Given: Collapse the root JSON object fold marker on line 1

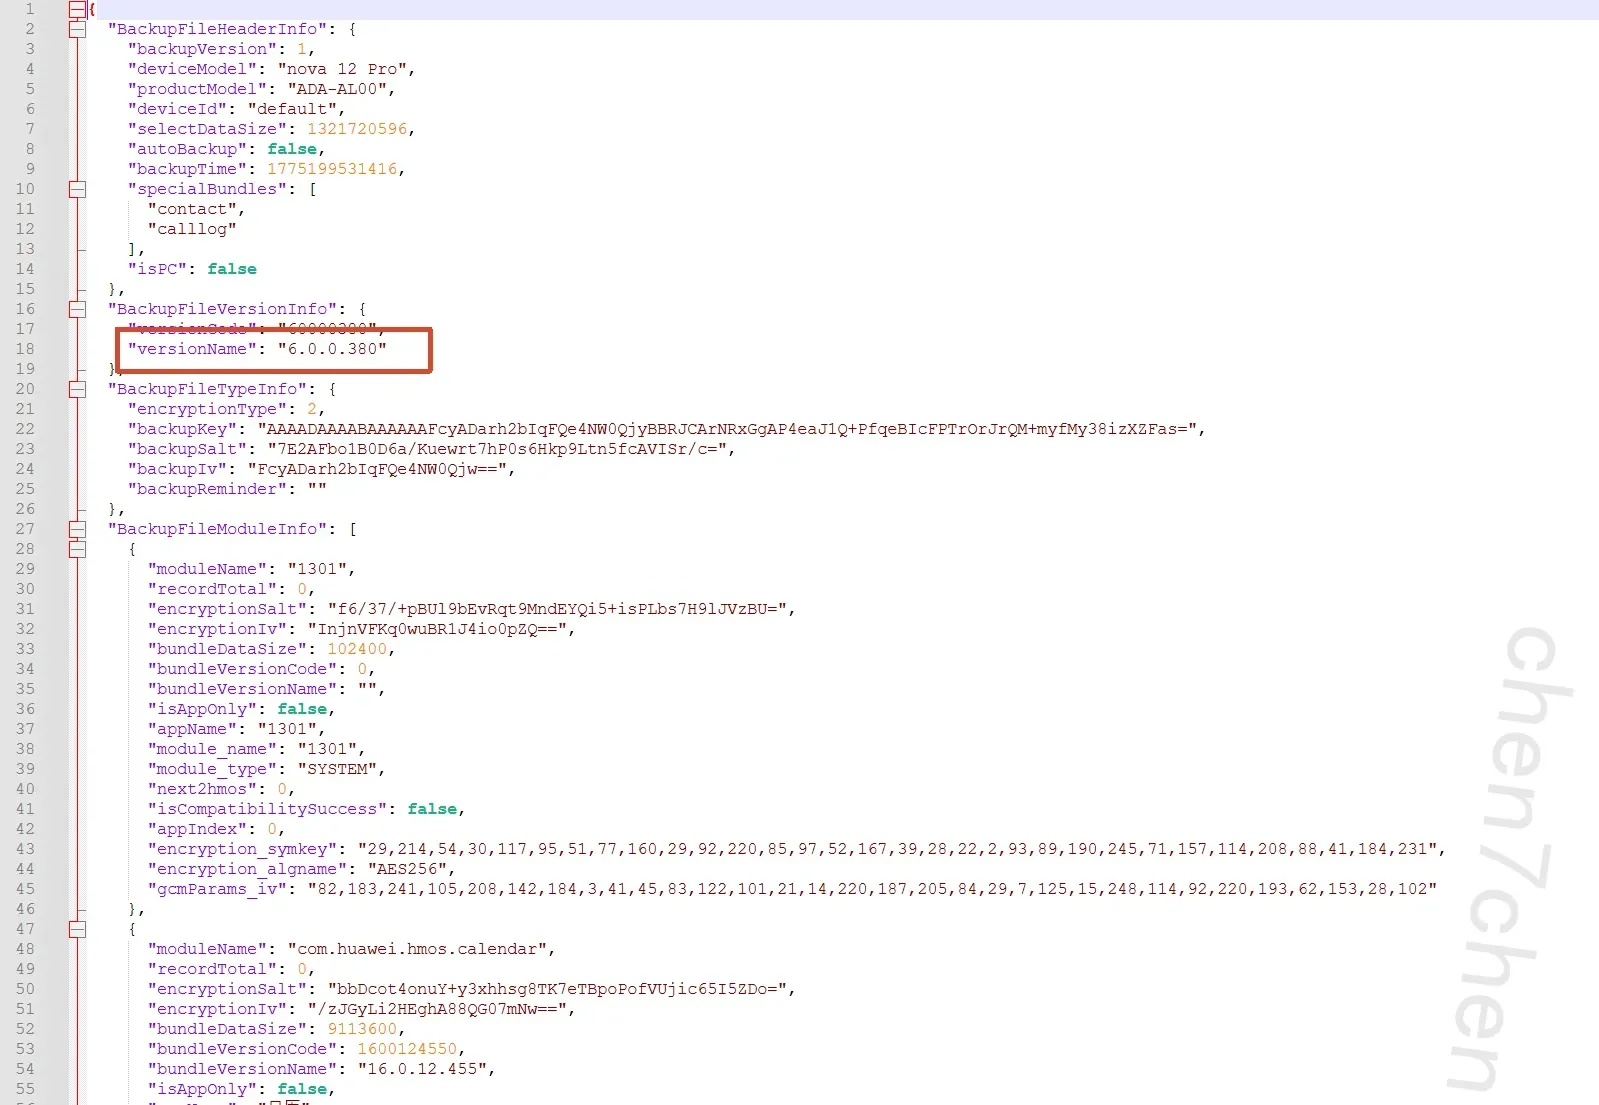Looking at the screenshot, I should pos(77,9).
